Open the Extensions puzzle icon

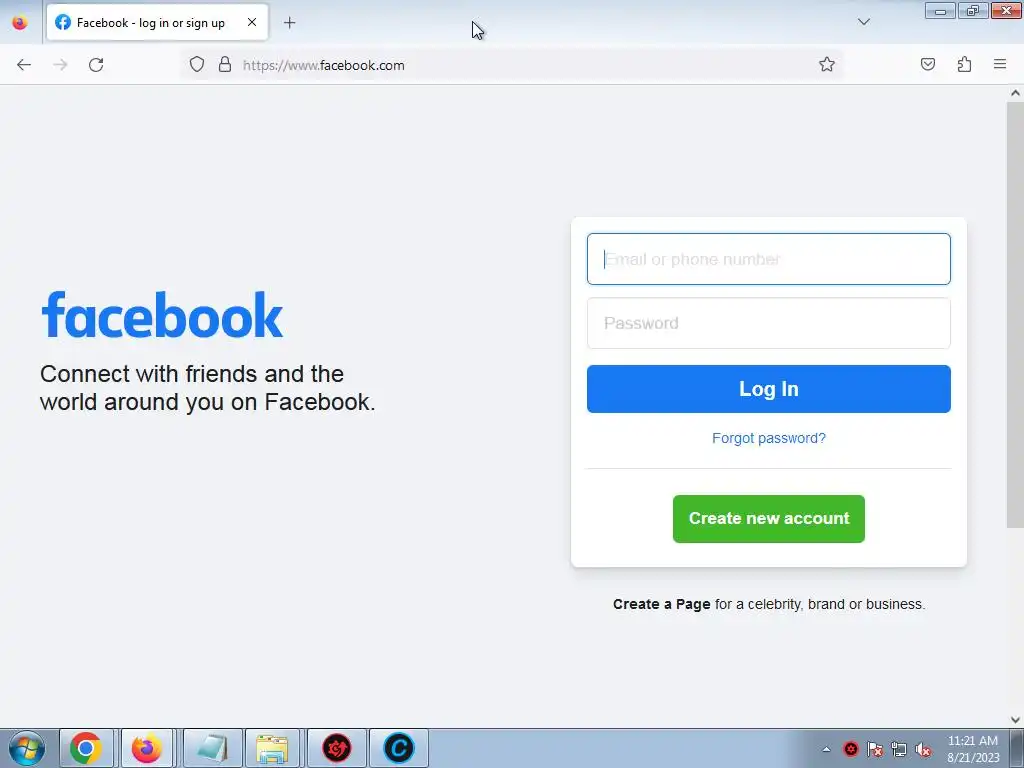tap(964, 64)
